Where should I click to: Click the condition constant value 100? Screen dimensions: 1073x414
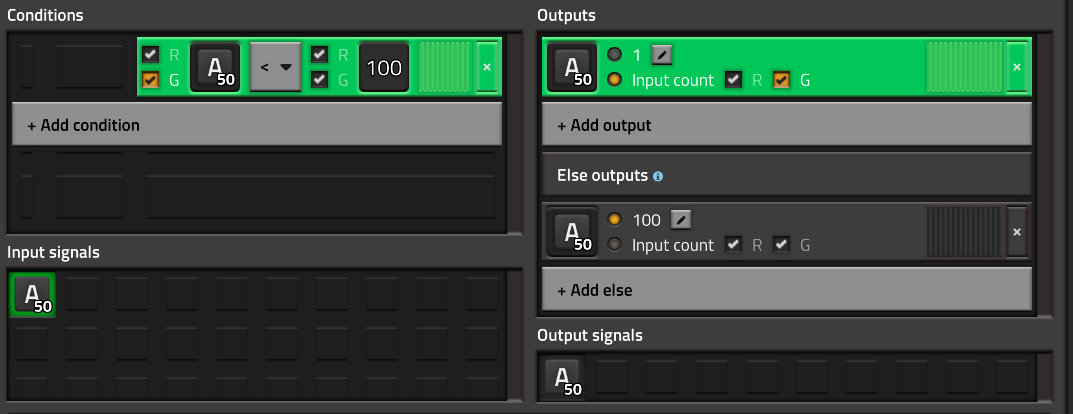pyautogui.click(x=384, y=67)
